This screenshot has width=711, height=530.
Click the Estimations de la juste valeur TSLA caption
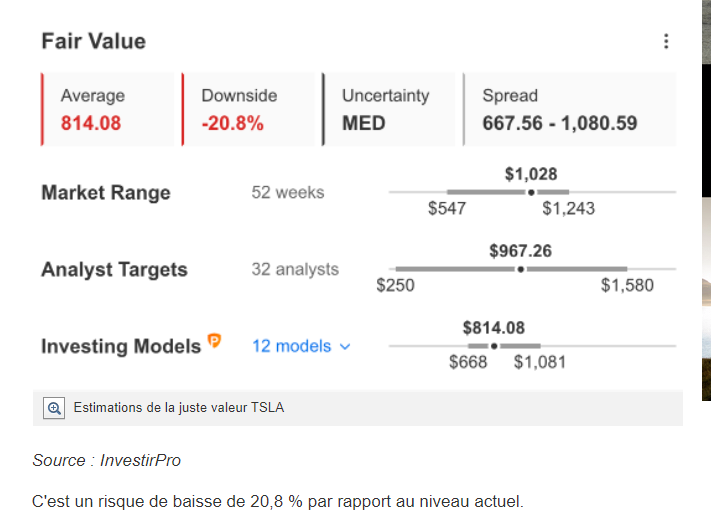click(x=179, y=408)
